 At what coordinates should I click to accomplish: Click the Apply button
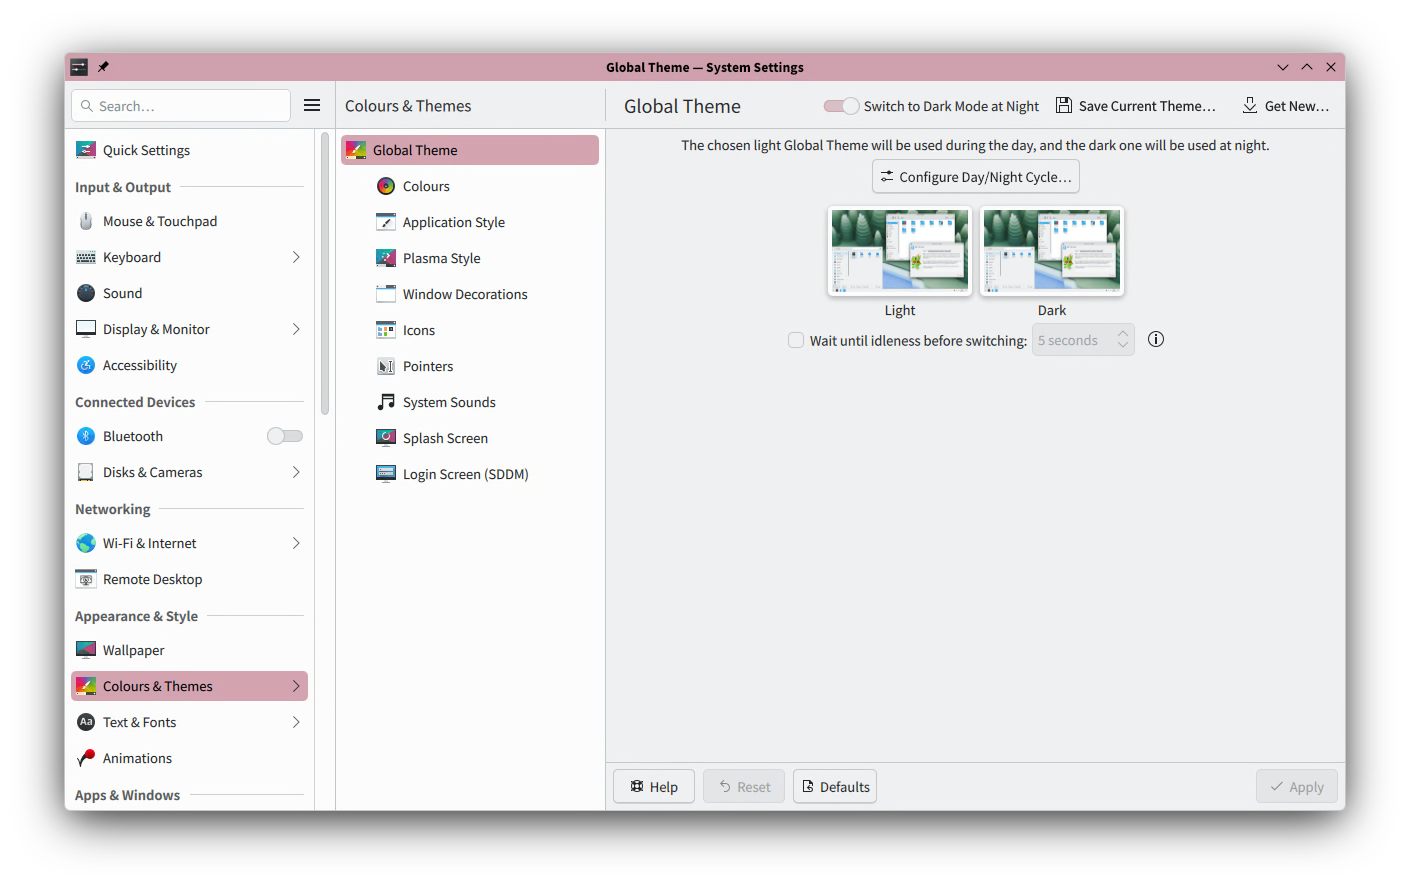[x=1297, y=787]
